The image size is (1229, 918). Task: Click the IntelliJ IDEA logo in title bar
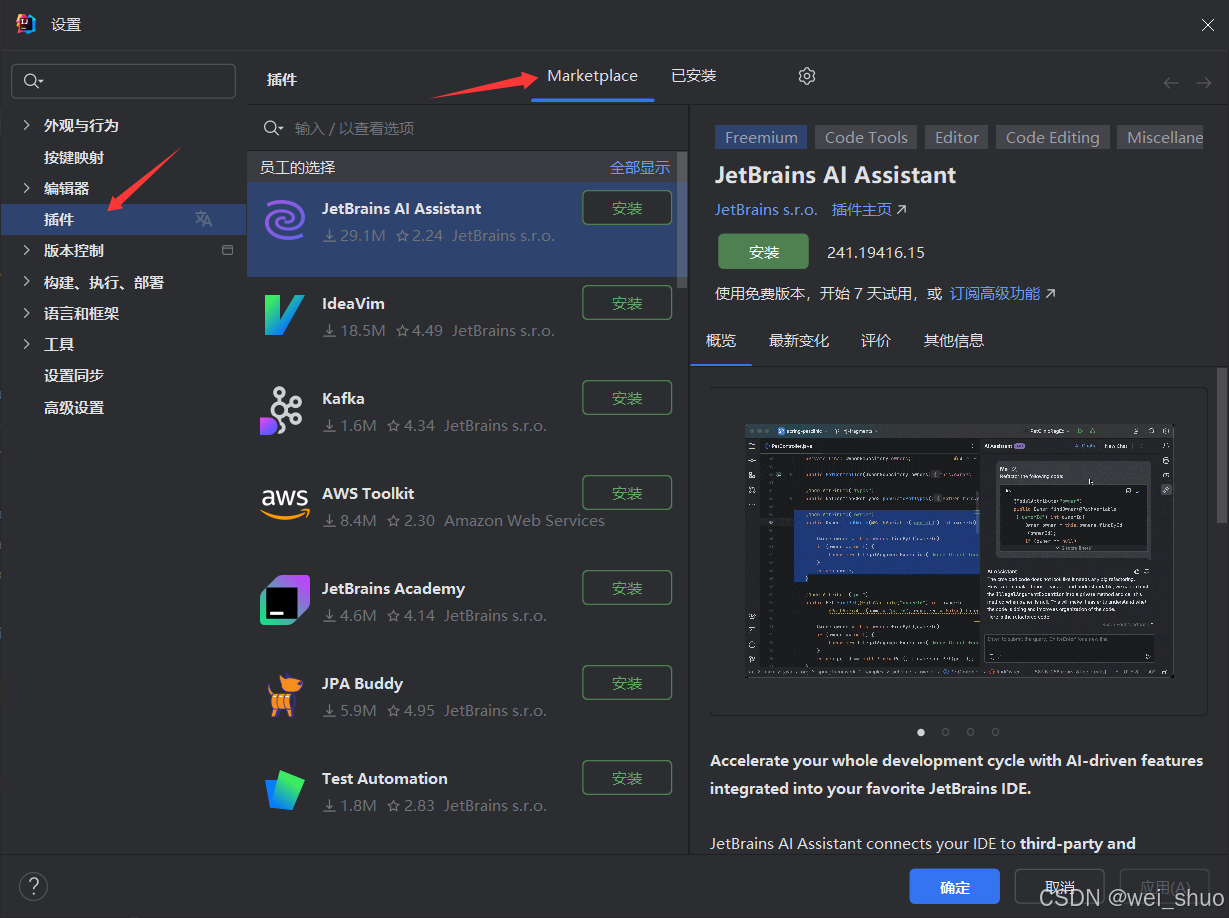[x=26, y=24]
